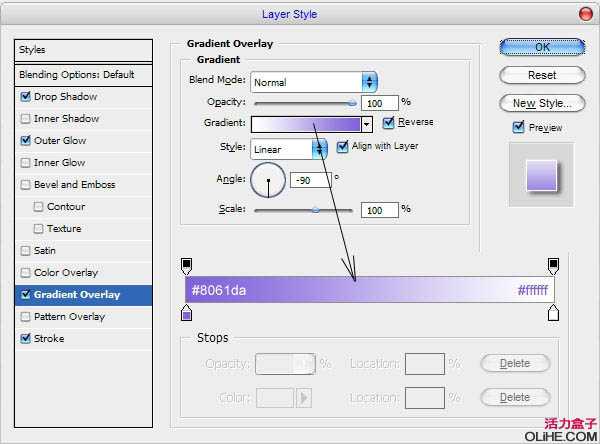
Task: Click the right black opacity stop
Action: (553, 265)
